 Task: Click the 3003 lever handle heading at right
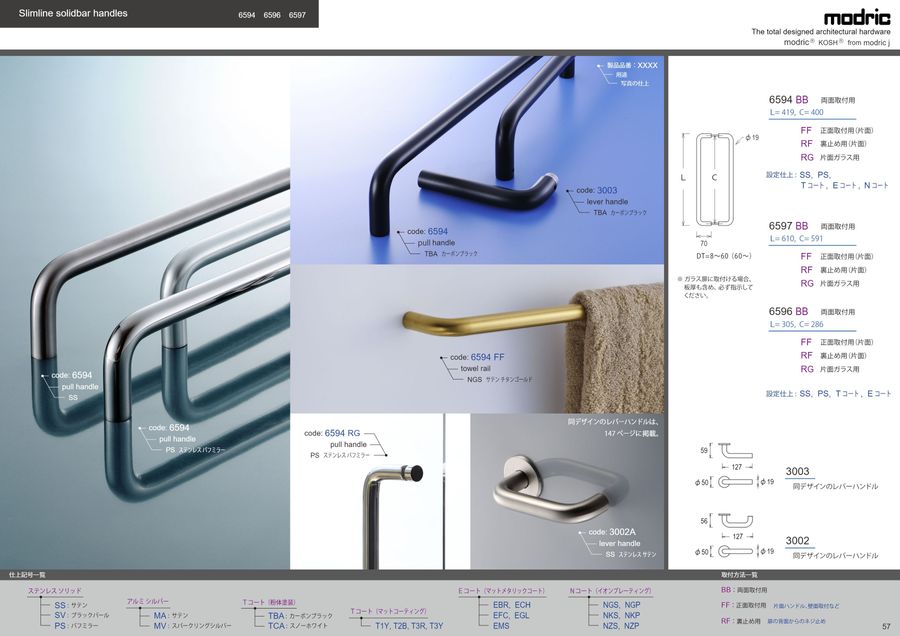(x=797, y=471)
